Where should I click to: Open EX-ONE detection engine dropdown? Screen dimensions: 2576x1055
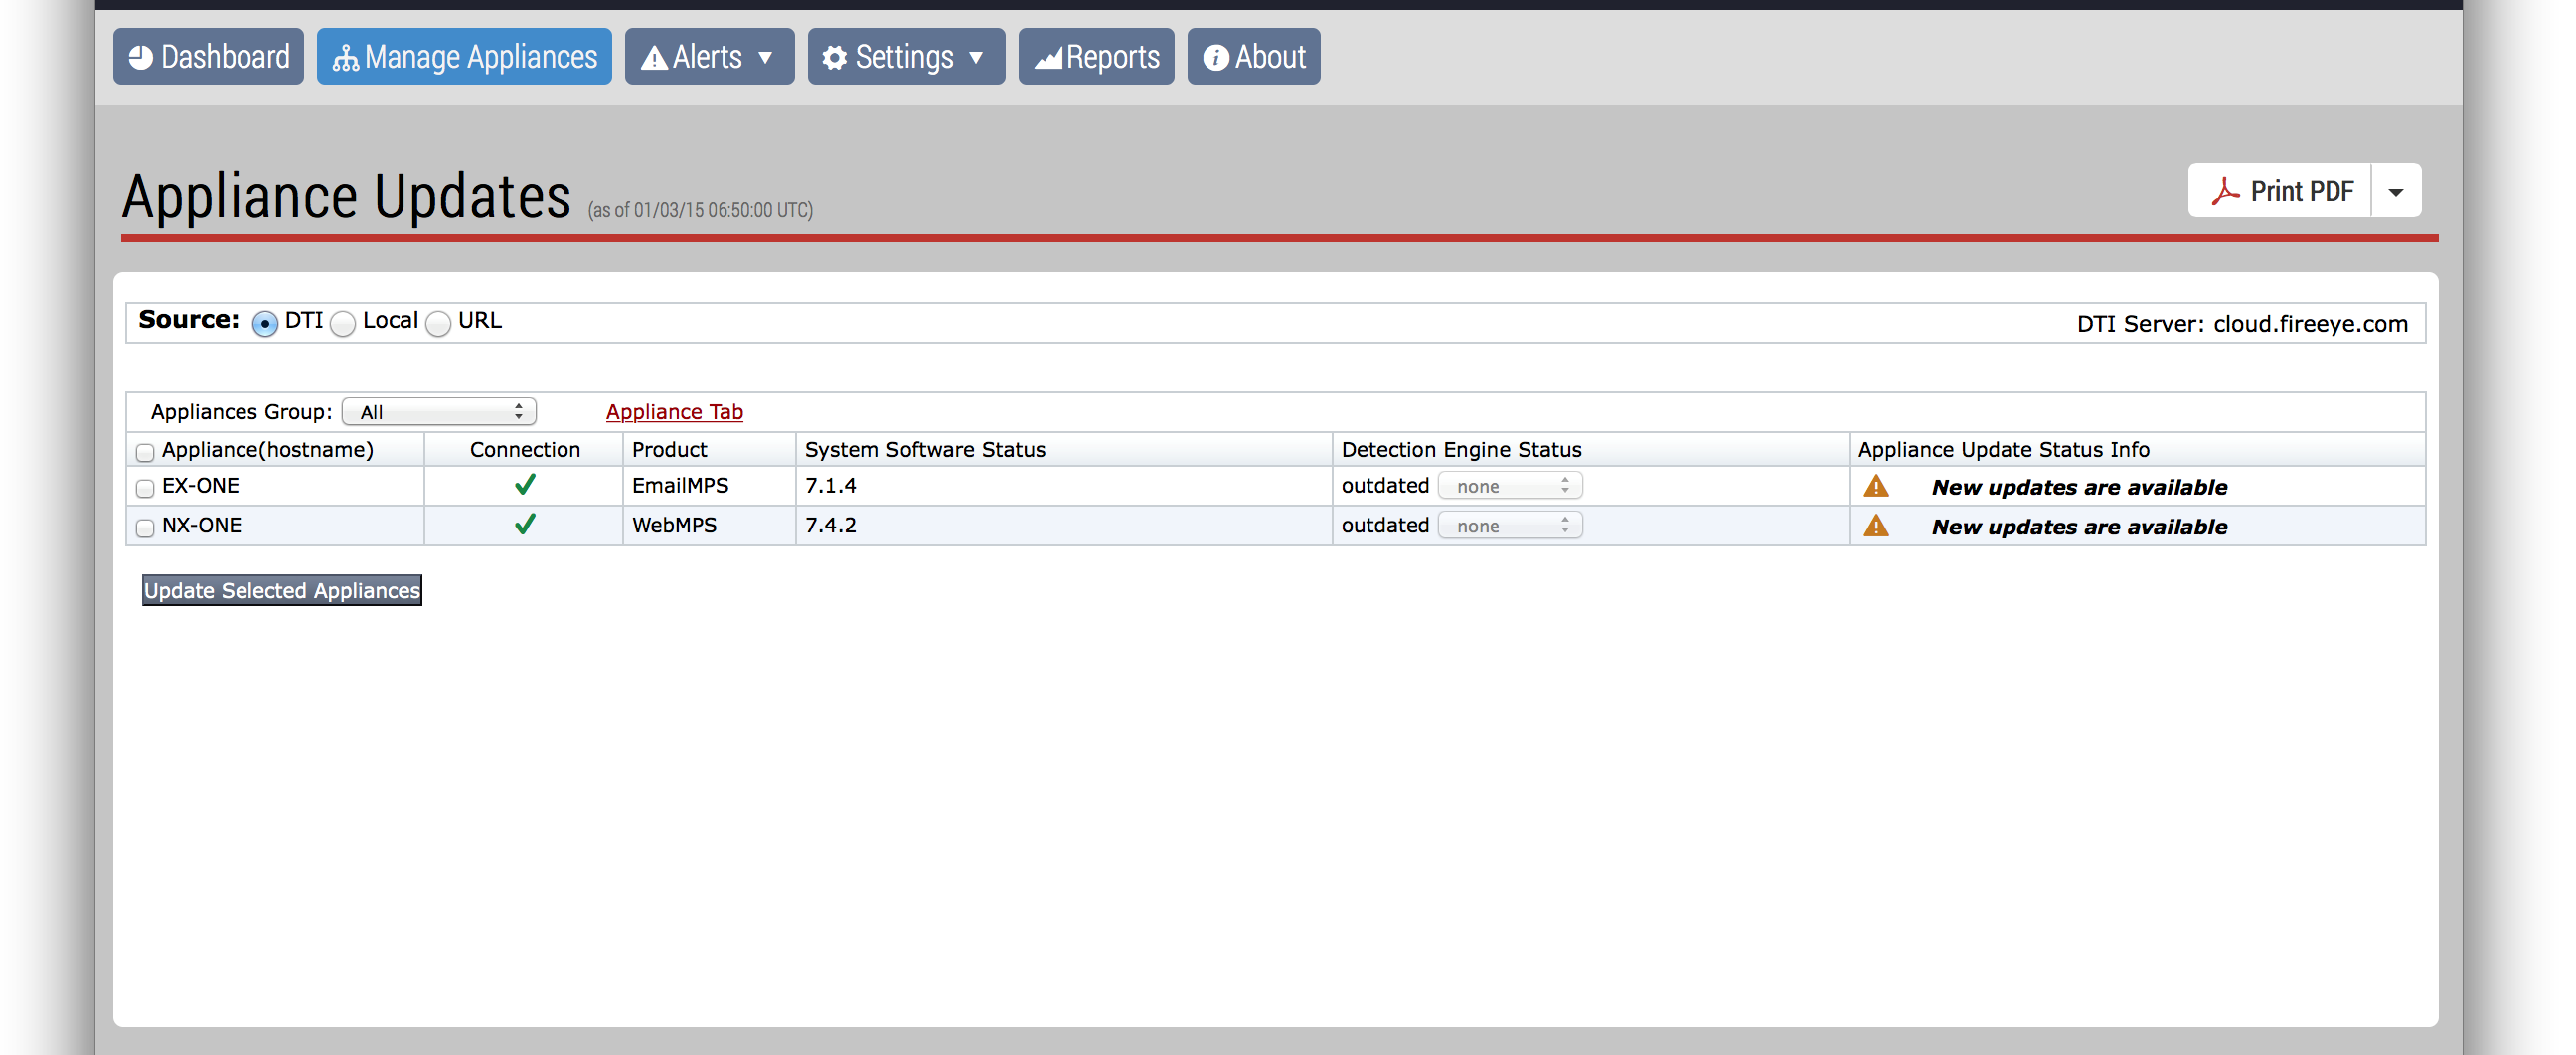[1510, 486]
